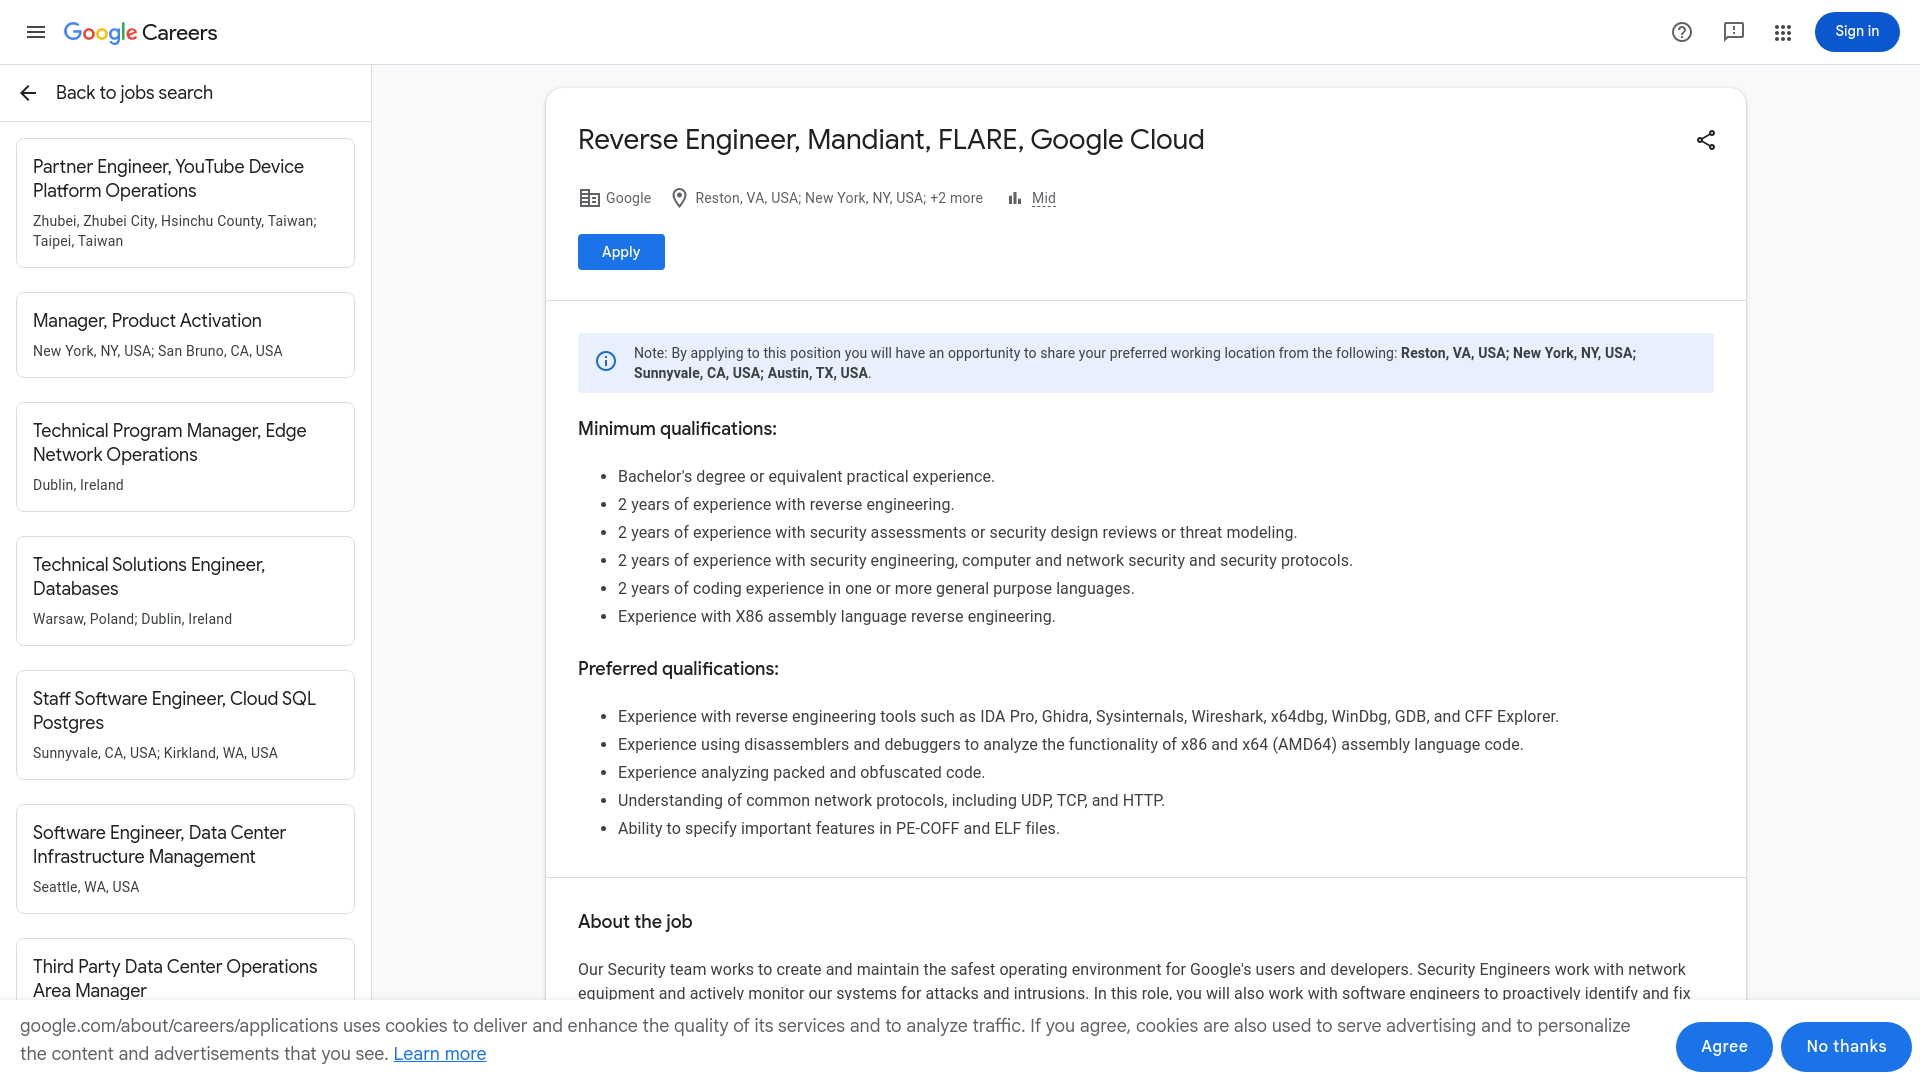Screen dimensions: 1920x1080
Task: Select the Manager, Product Activation job card
Action: pyautogui.click(x=185, y=334)
